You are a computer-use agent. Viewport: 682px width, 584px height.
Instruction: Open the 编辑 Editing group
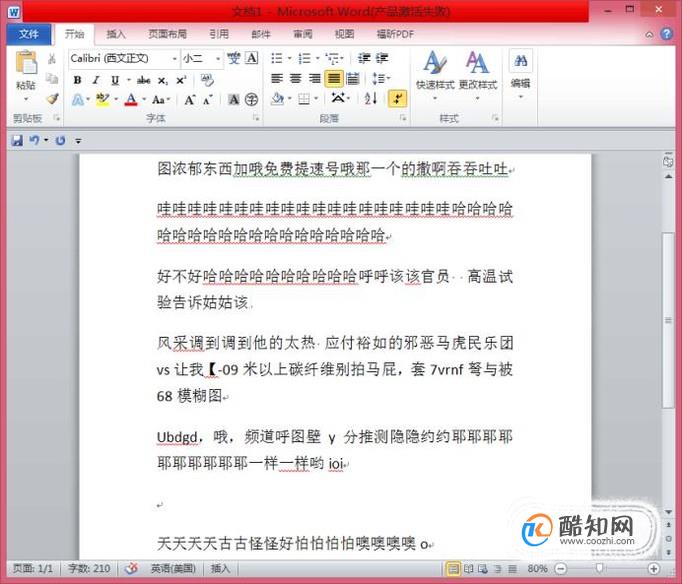pos(520,74)
